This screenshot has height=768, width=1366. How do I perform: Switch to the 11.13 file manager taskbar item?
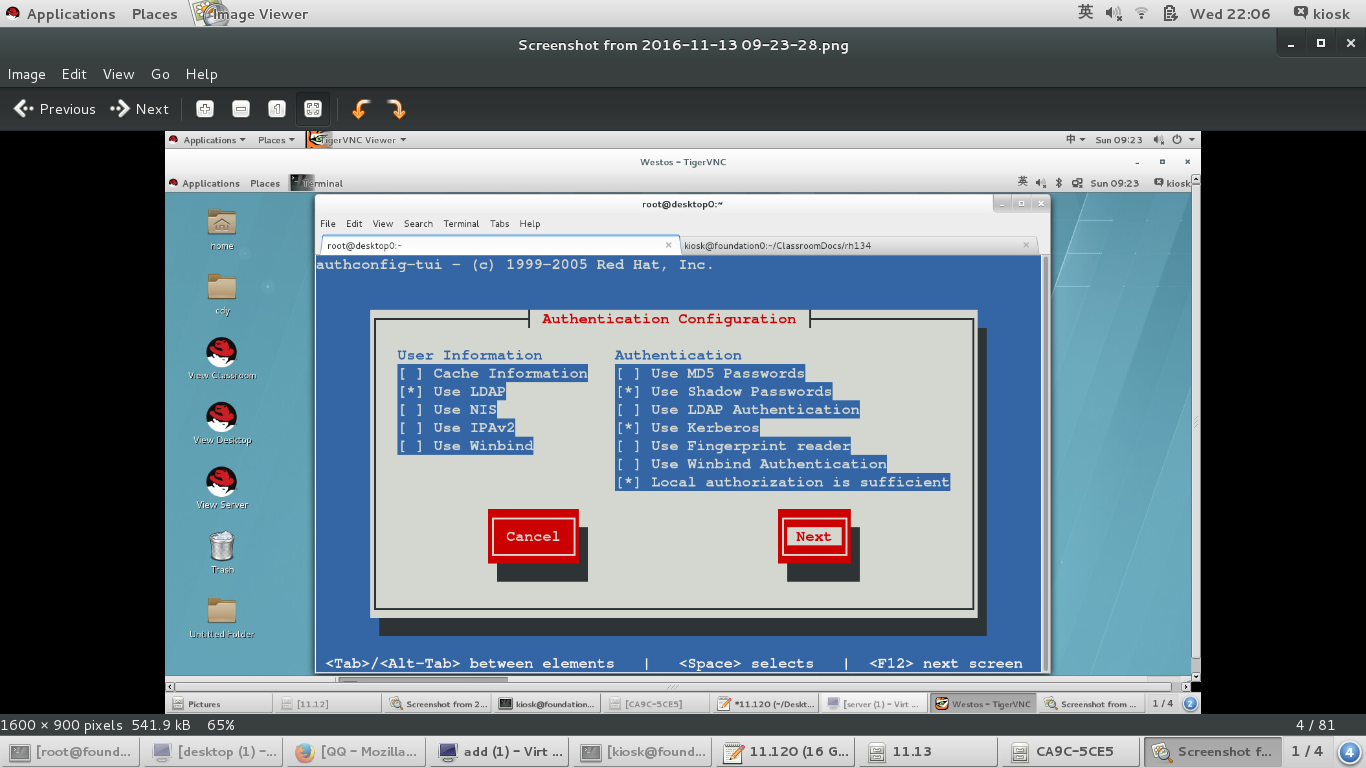point(928,751)
